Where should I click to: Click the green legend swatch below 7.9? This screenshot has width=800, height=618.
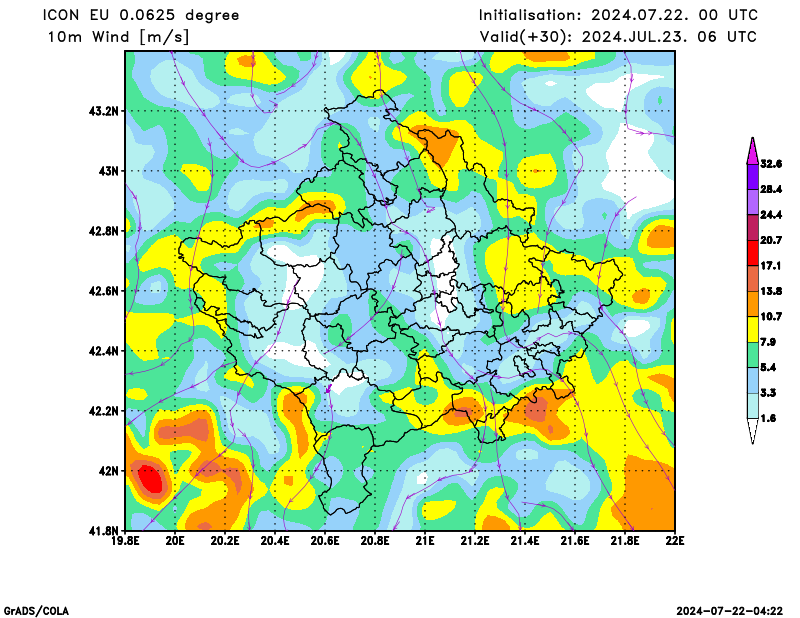(x=753, y=355)
